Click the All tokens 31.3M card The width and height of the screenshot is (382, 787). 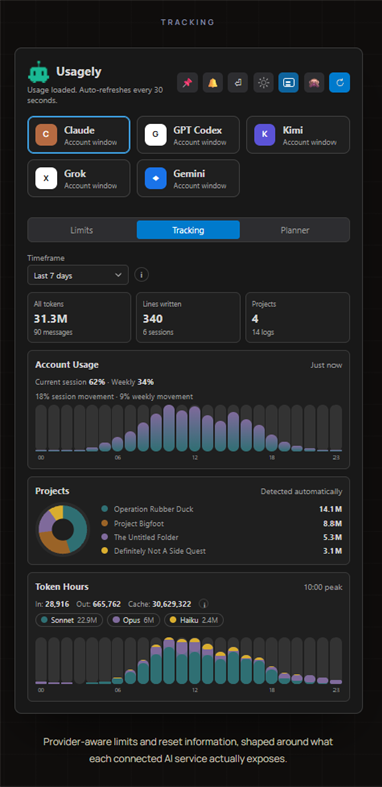coord(79,318)
